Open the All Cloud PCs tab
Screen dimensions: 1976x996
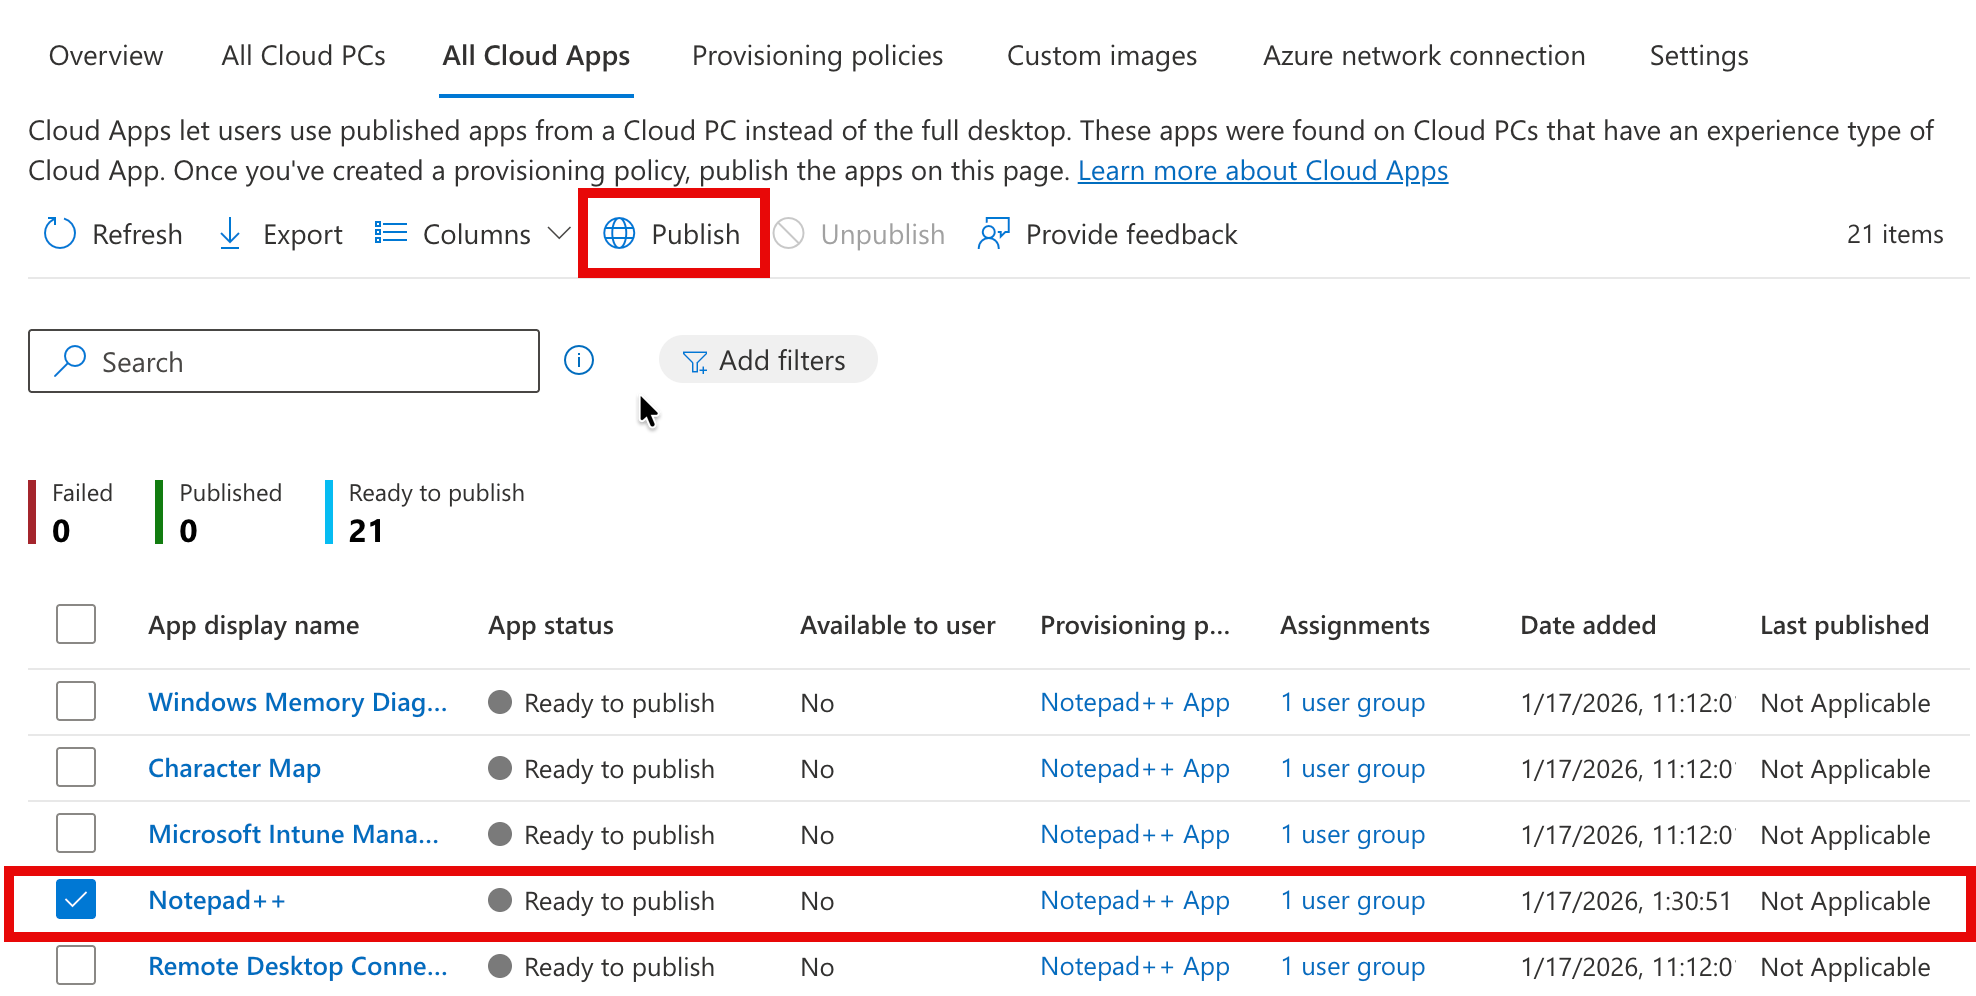click(303, 56)
